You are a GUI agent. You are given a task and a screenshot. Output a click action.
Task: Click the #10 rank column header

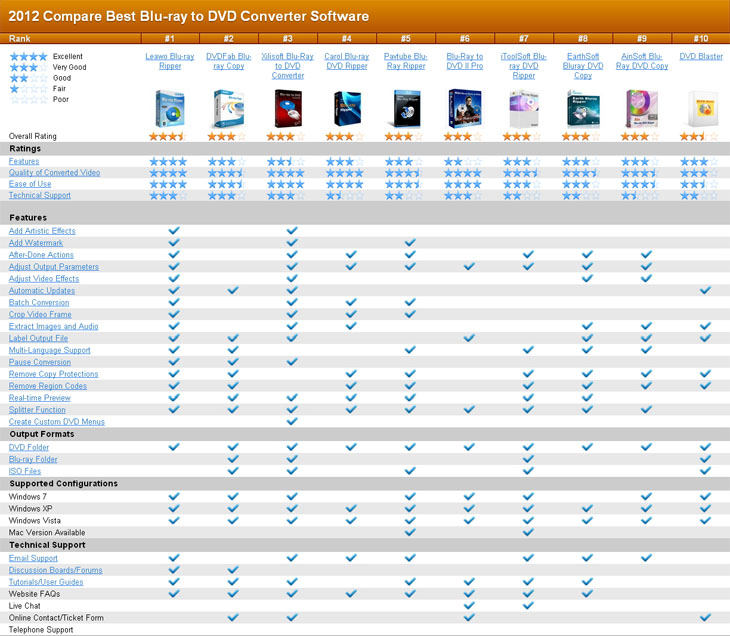pyautogui.click(x=701, y=38)
